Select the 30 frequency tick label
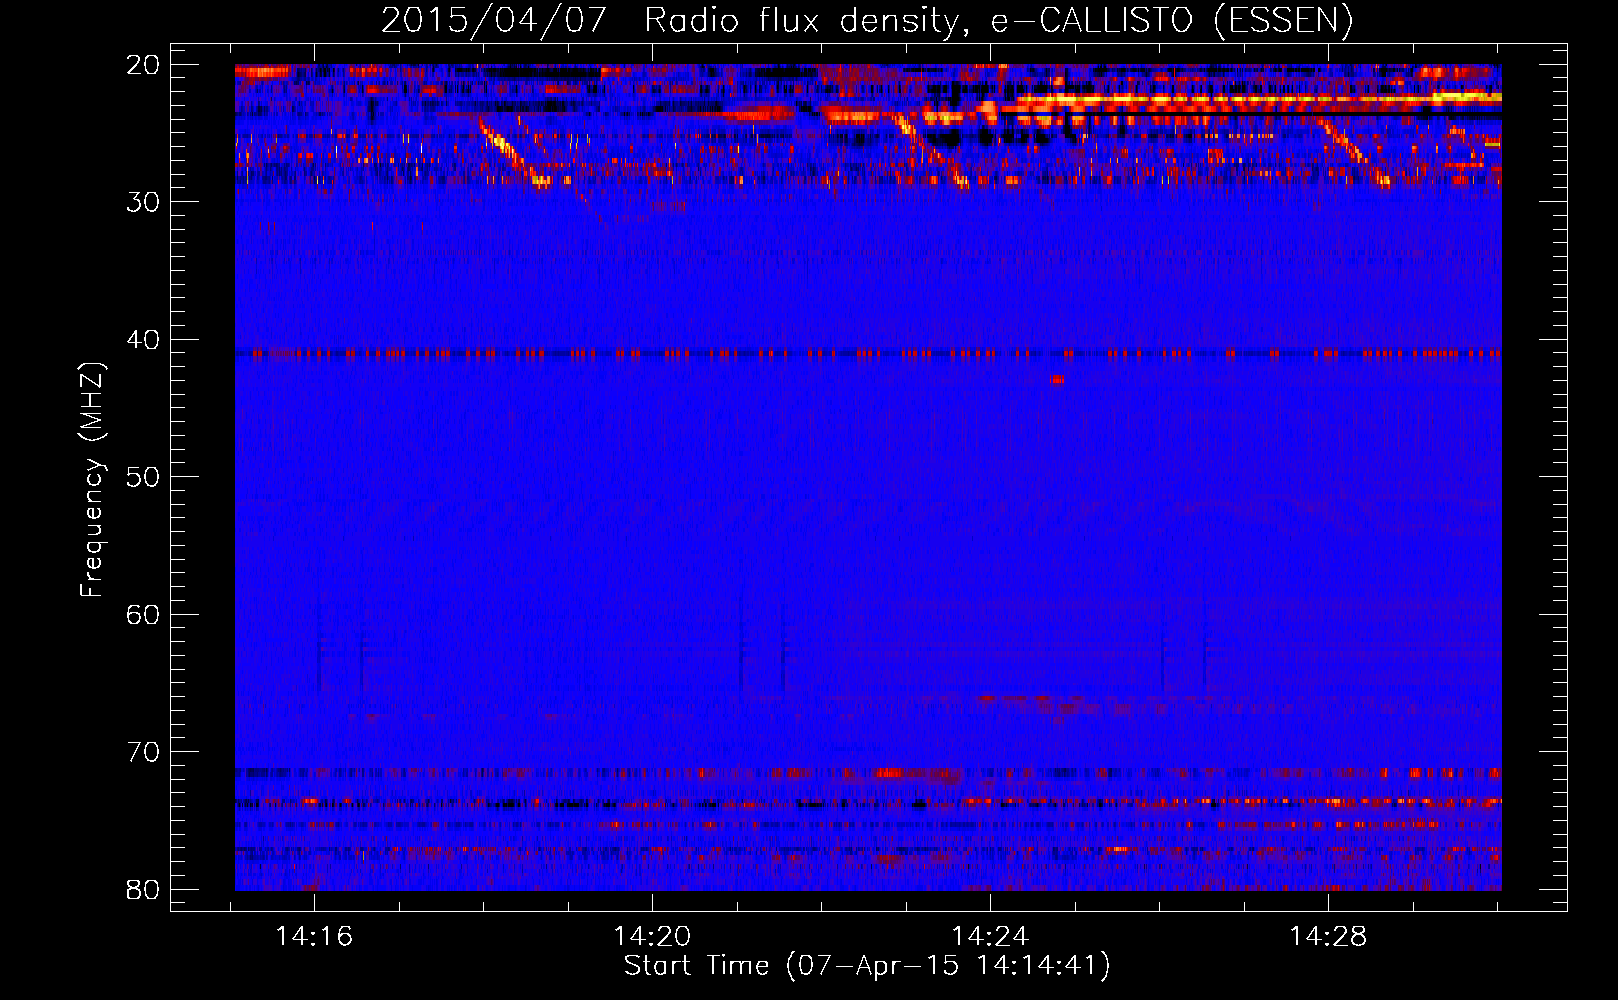The height and width of the screenshot is (1000, 1618). click(x=143, y=202)
